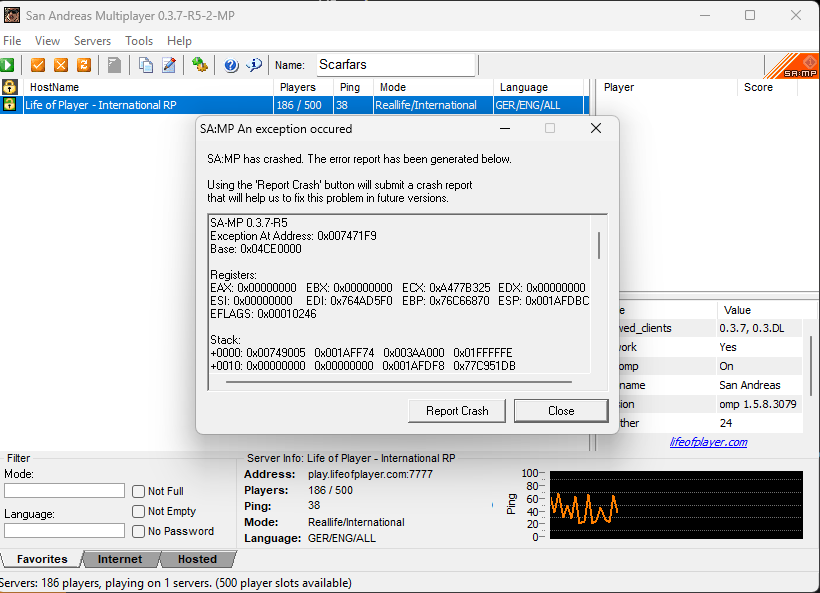Click the orange X Delete Server icon

(x=61, y=65)
